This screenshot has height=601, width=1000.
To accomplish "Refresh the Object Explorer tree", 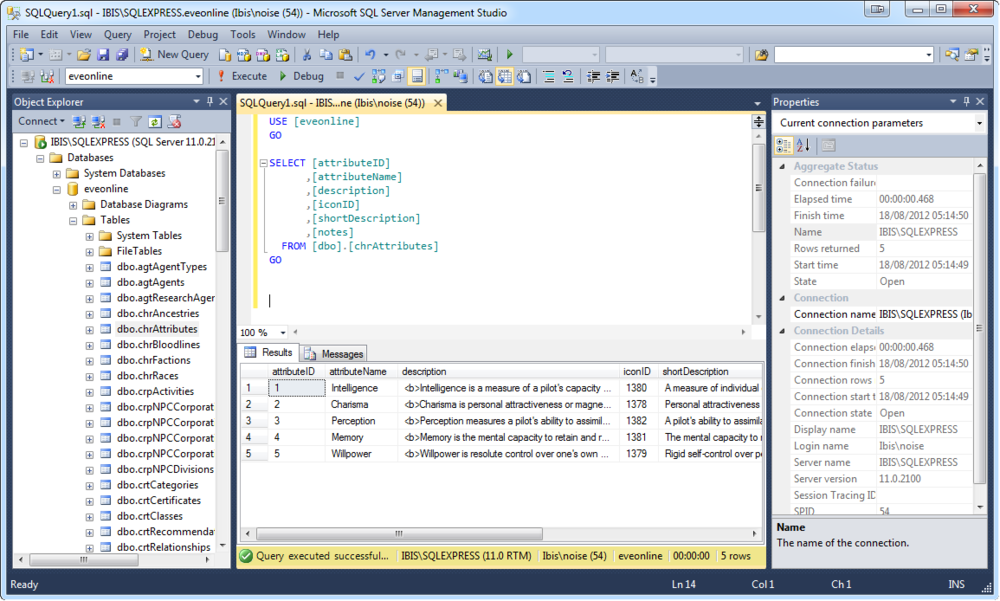I will (x=153, y=121).
